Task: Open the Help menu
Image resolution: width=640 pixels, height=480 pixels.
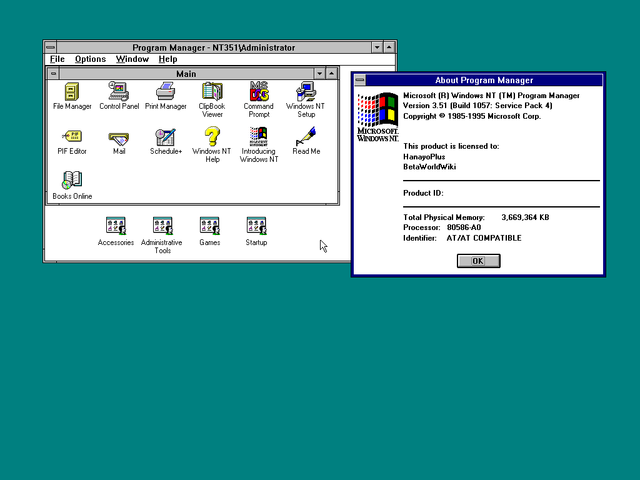Action: click(x=168, y=59)
